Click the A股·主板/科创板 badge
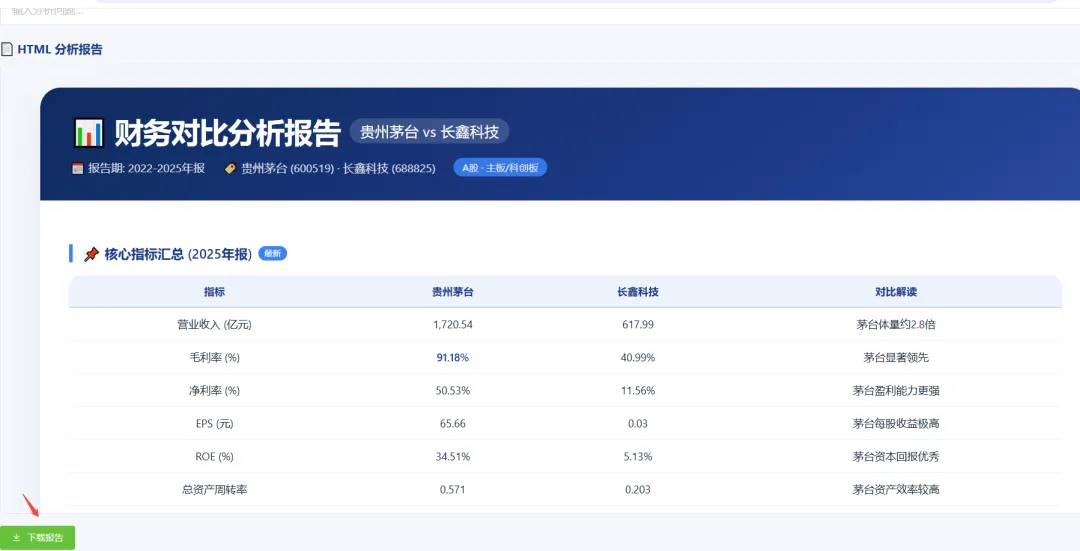 500,168
